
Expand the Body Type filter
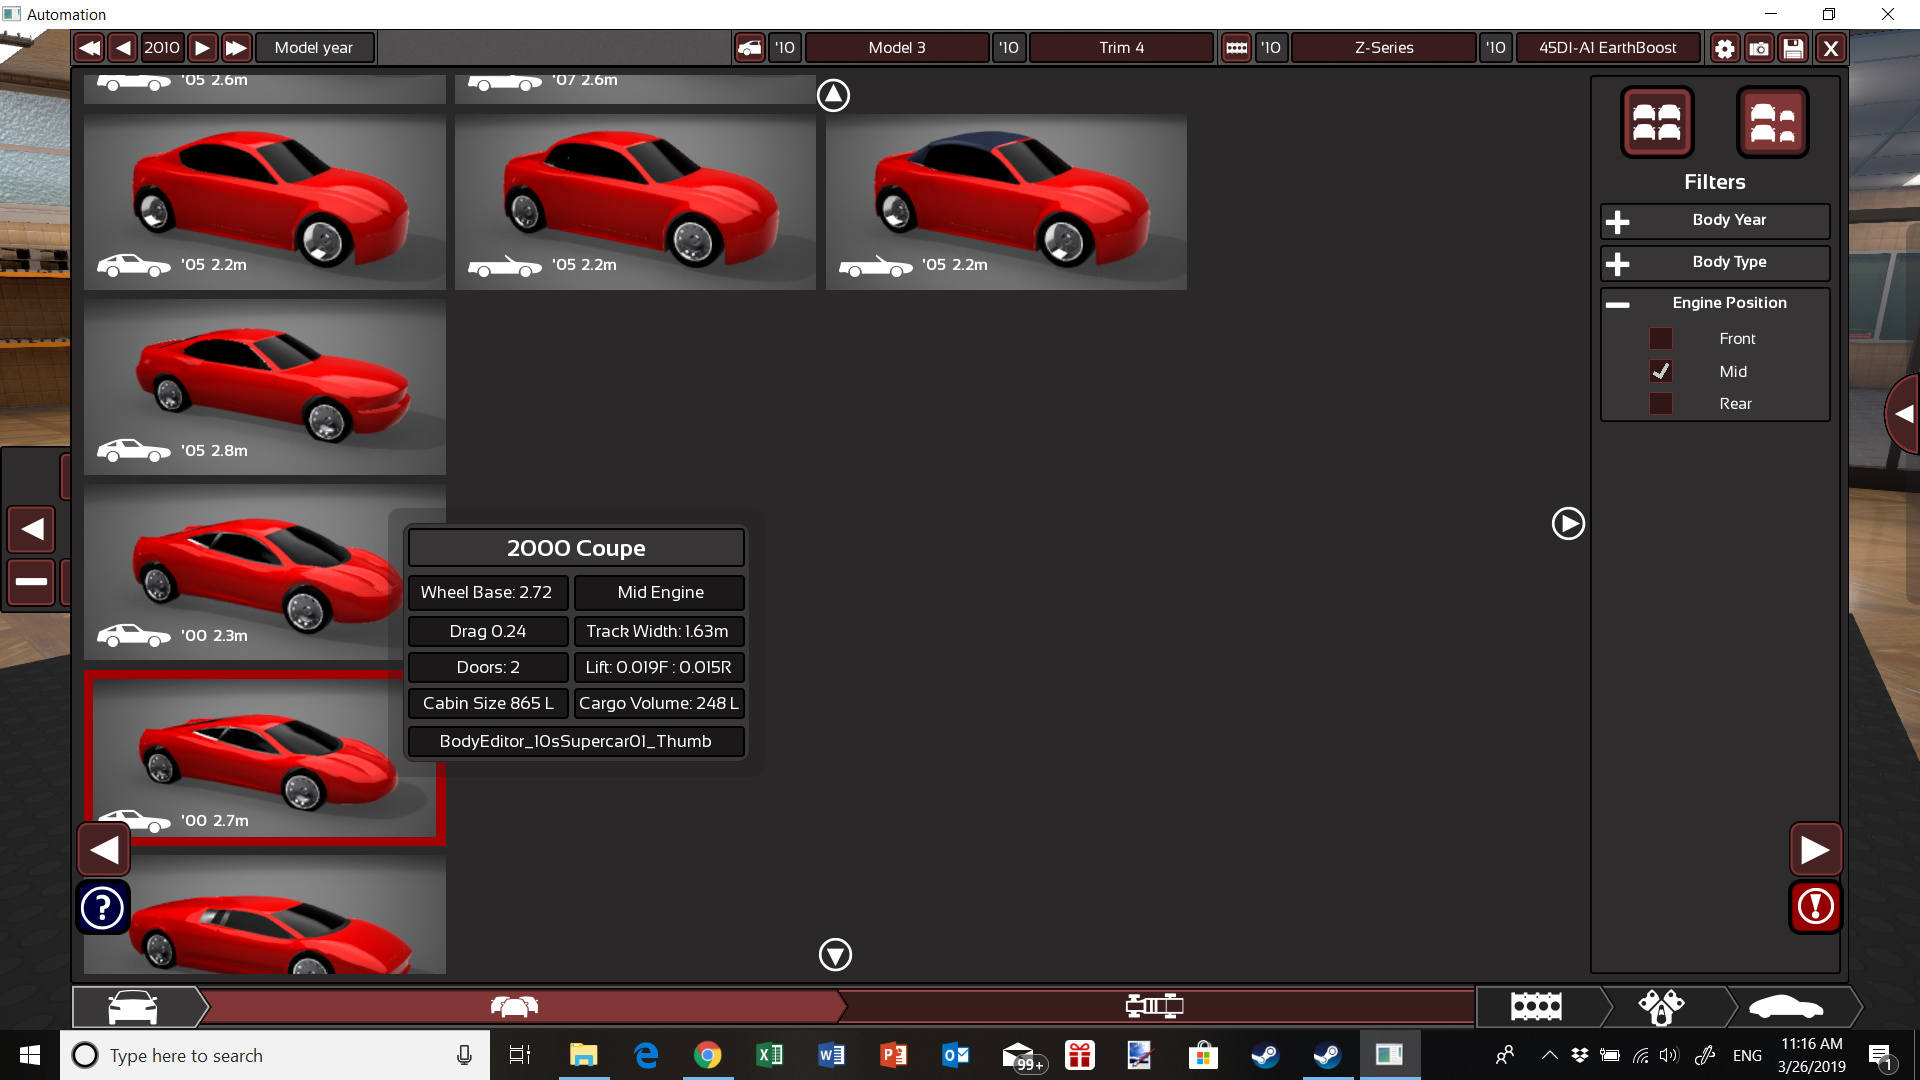(1618, 263)
